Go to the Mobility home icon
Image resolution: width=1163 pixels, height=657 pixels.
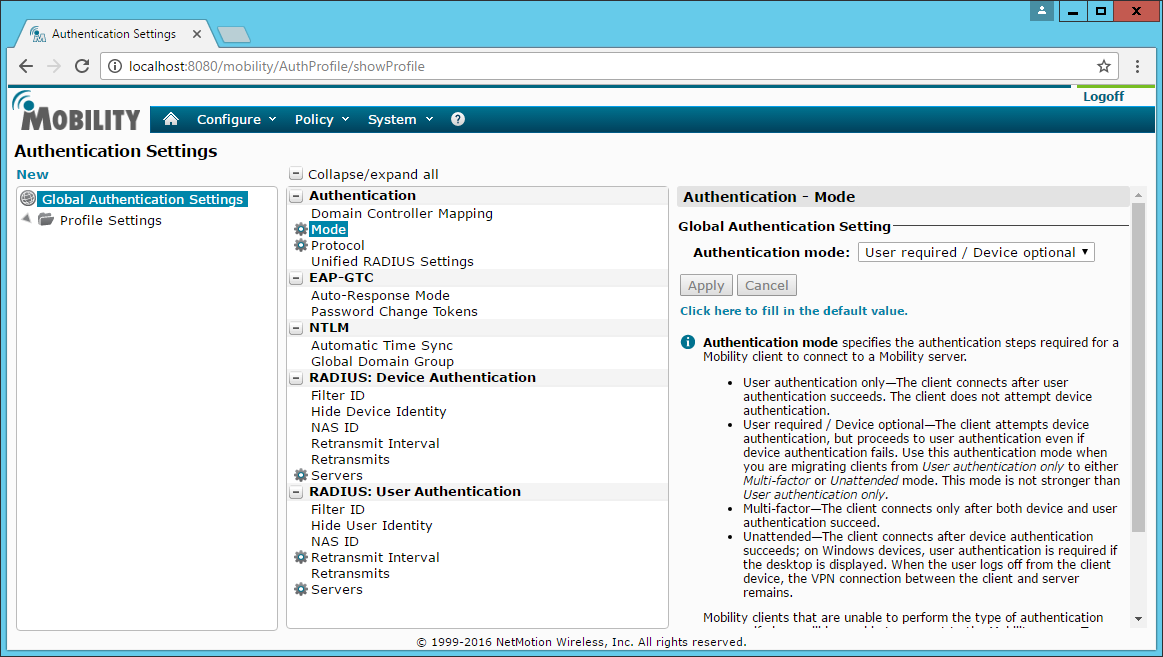[x=171, y=119]
